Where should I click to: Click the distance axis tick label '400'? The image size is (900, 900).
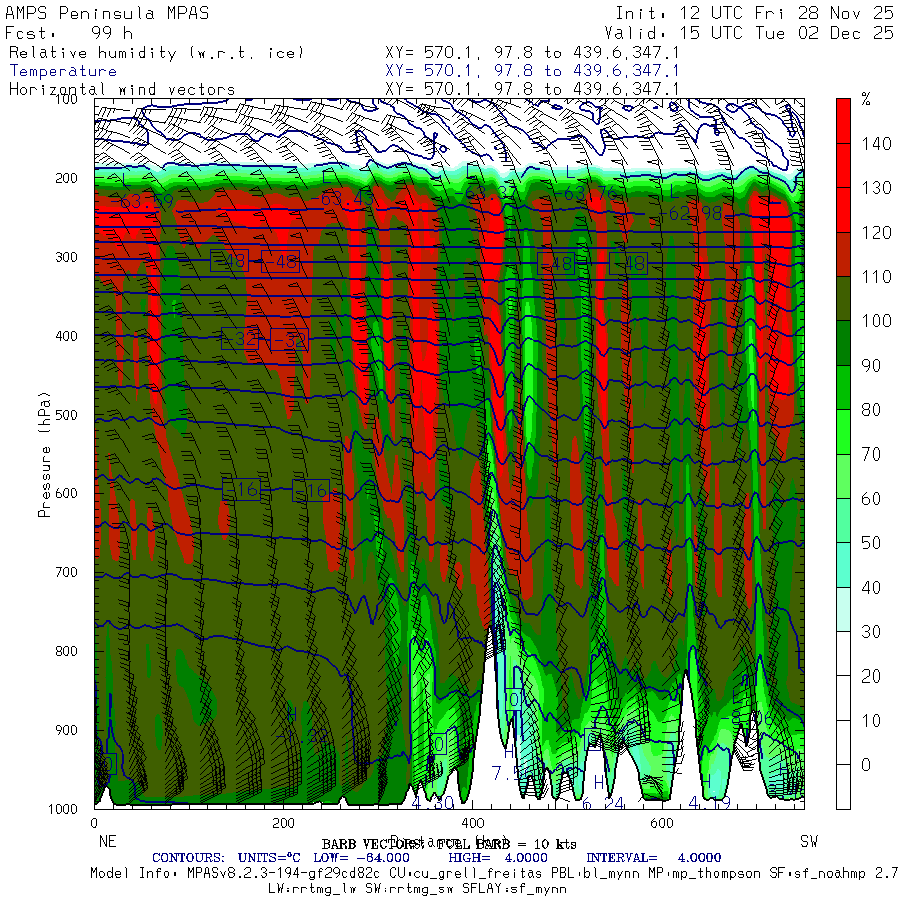click(473, 823)
